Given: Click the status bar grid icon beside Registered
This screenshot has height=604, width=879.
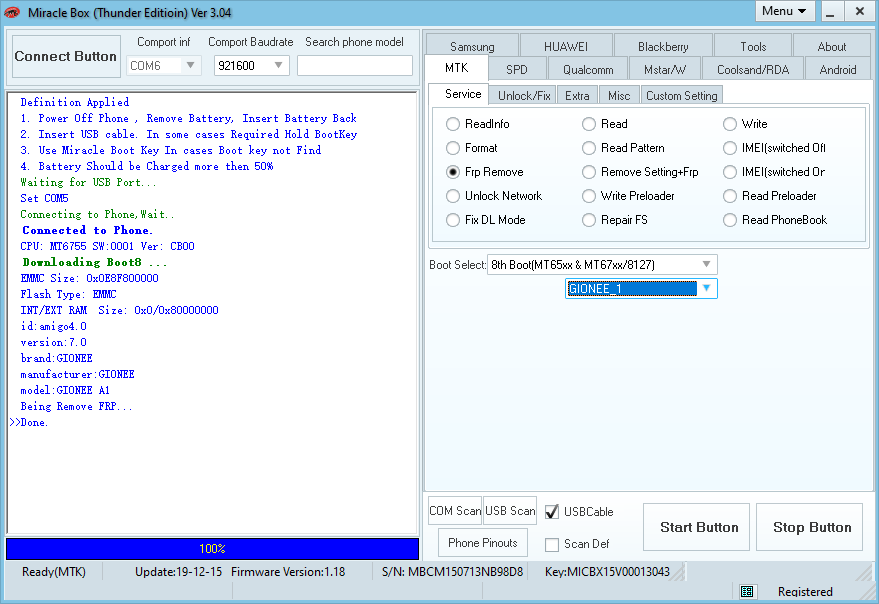Looking at the screenshot, I should pos(747,591).
